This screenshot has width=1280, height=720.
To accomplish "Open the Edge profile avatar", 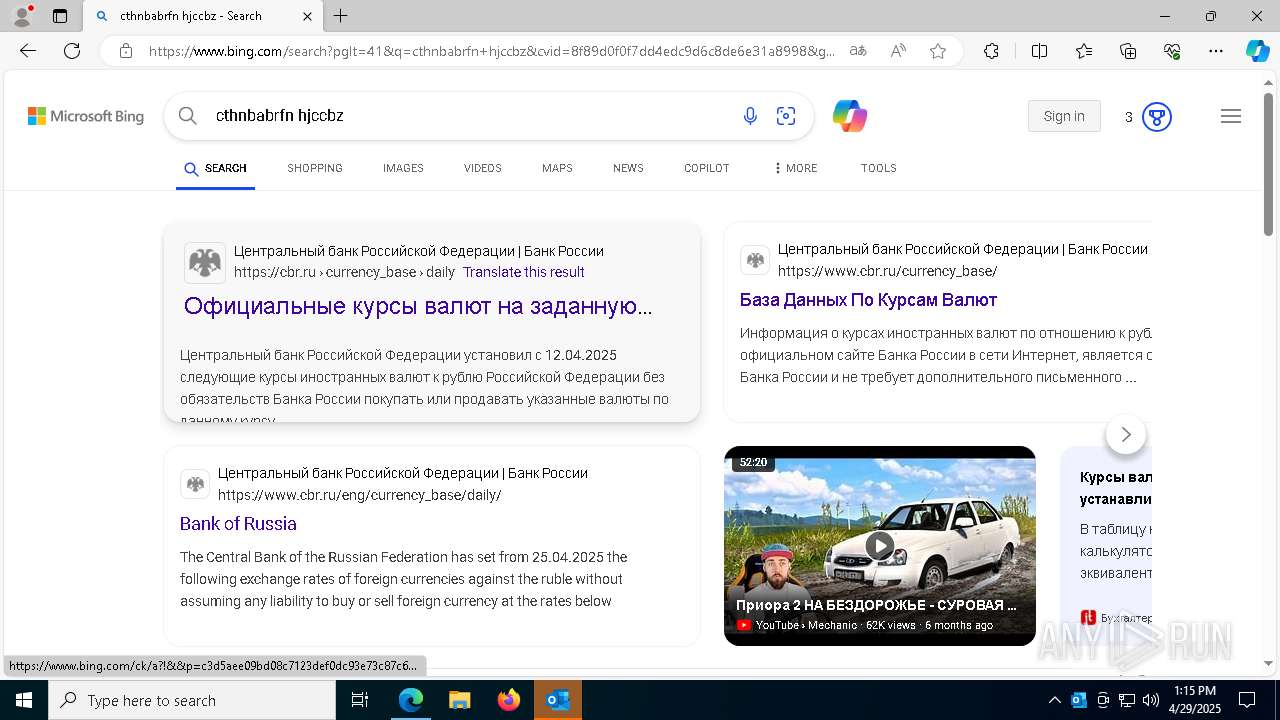I will tap(22, 16).
